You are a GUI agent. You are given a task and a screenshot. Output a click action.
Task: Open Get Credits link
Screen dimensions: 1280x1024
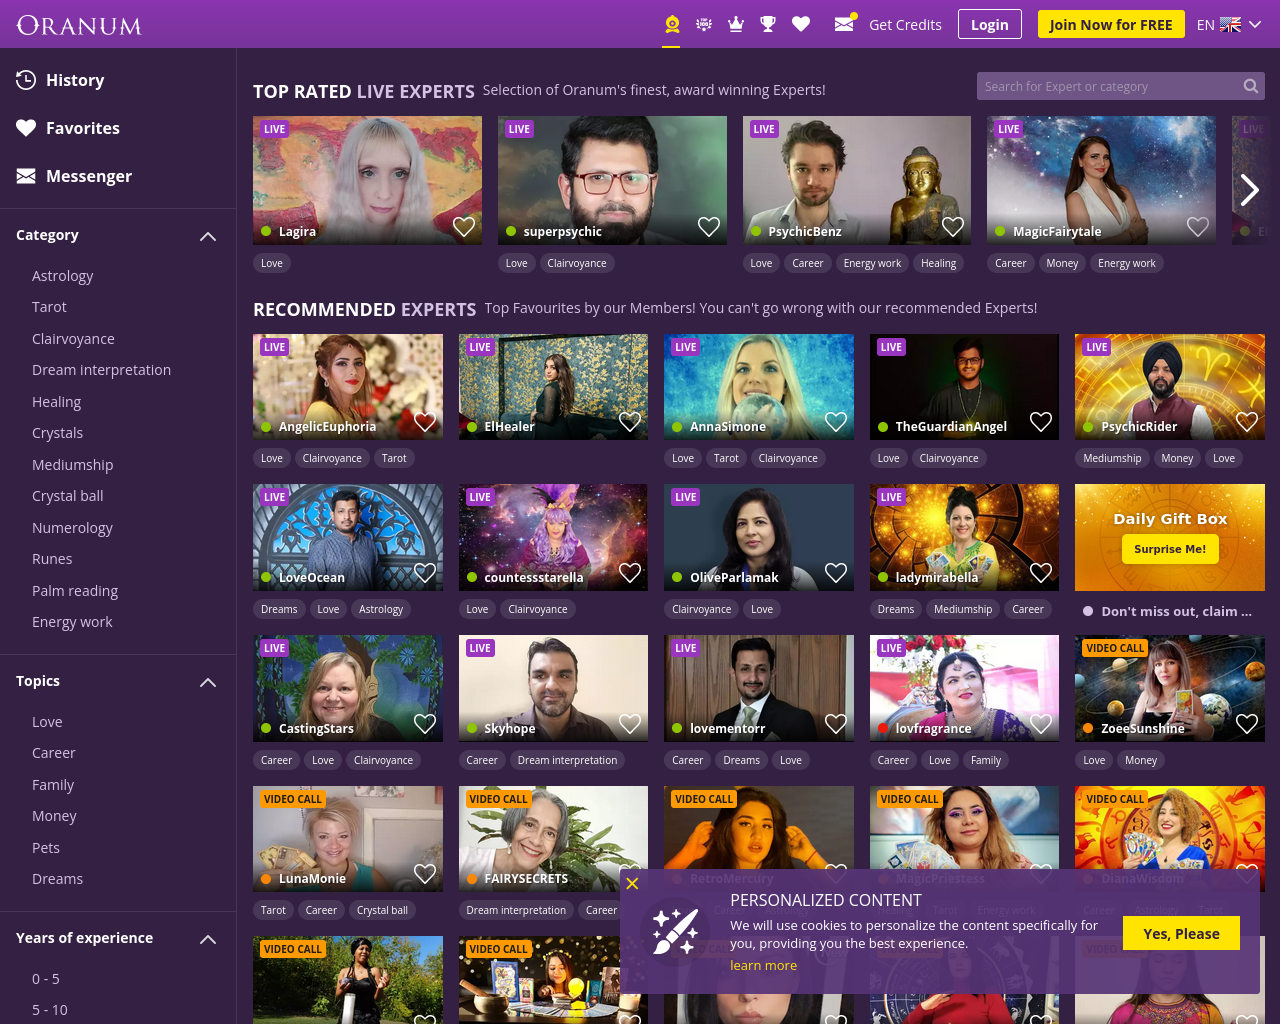[x=905, y=25]
